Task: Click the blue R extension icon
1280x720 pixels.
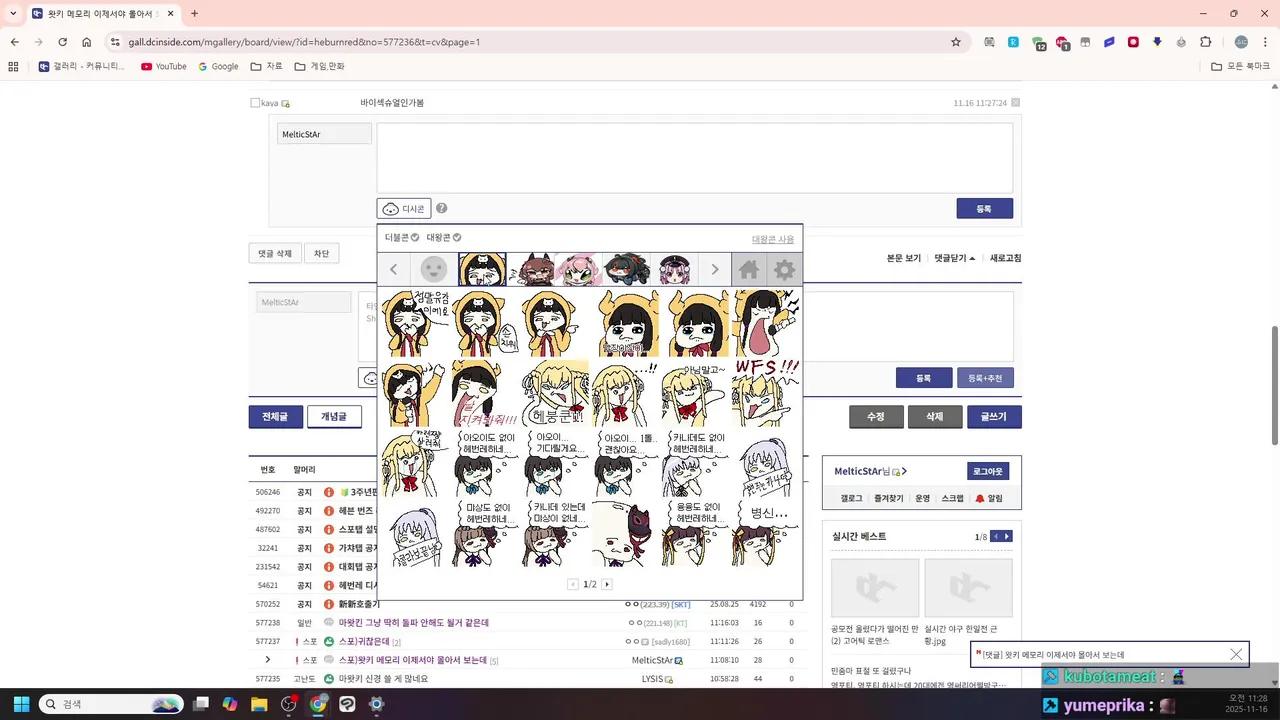Action: (x=1013, y=42)
